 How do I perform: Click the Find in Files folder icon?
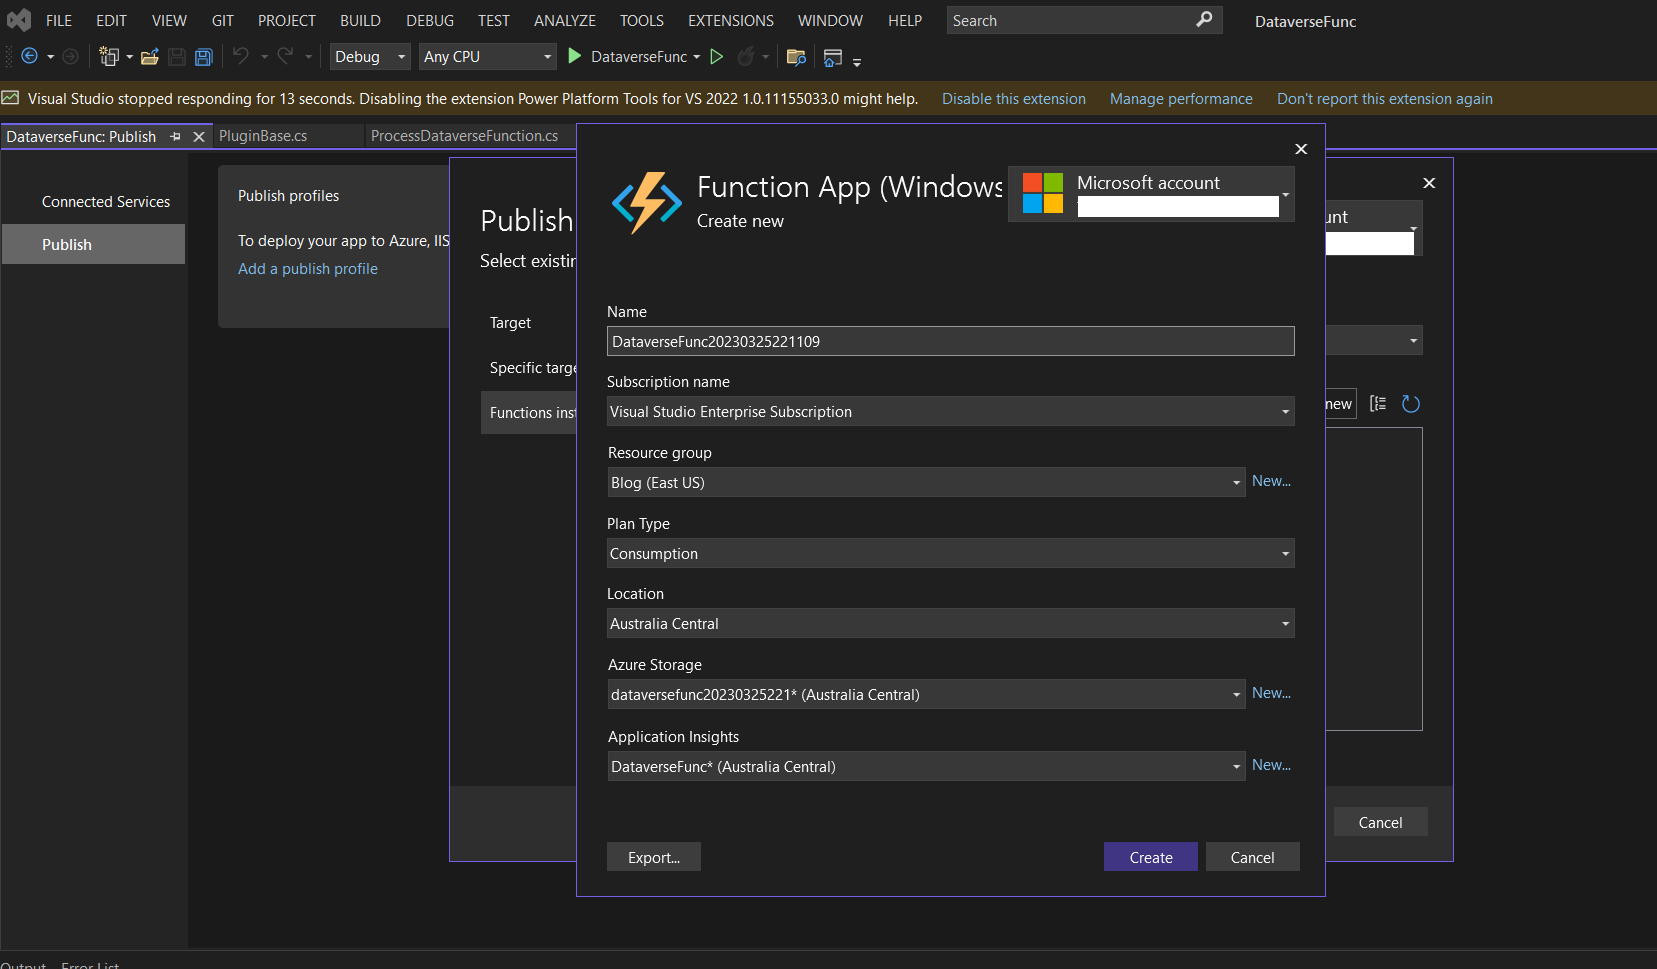(796, 57)
